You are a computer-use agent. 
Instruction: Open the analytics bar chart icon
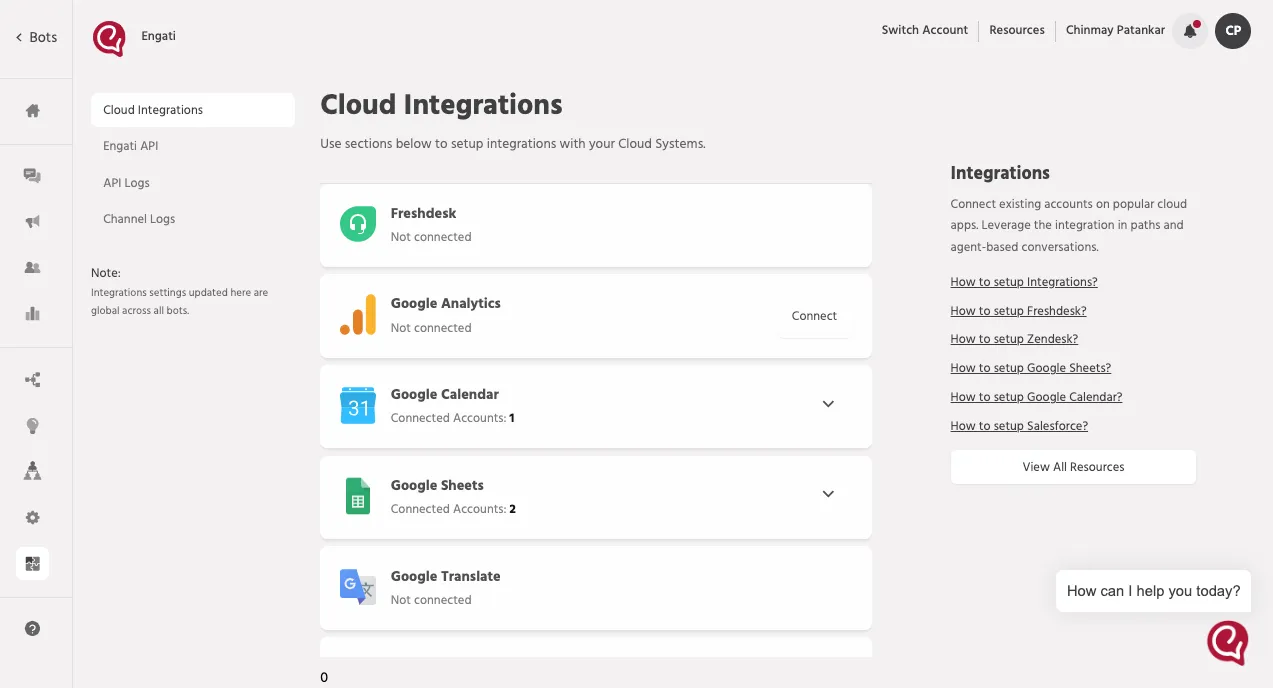tap(32, 314)
